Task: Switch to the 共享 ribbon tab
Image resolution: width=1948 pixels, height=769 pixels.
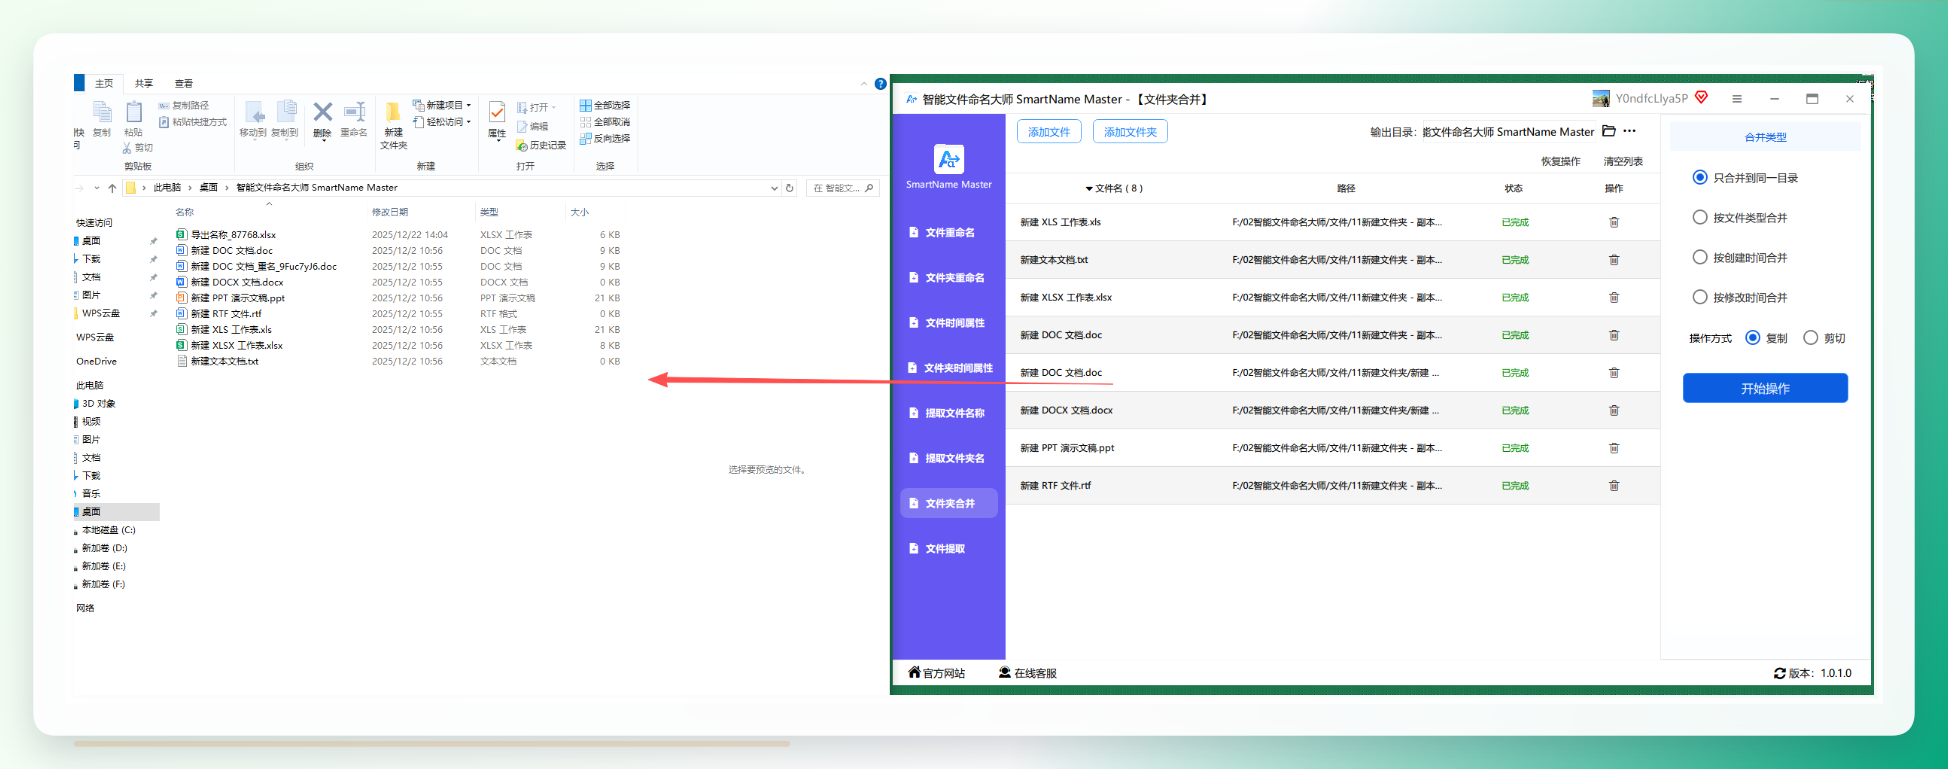Action: coord(144,84)
